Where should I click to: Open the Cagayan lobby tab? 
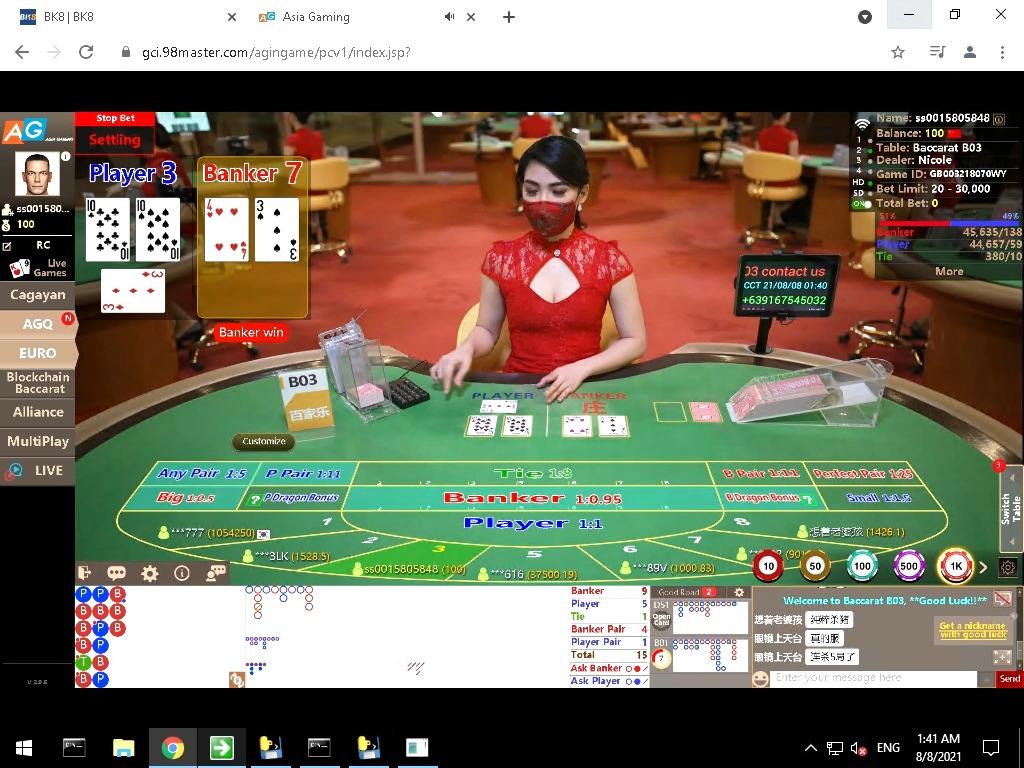point(37,295)
